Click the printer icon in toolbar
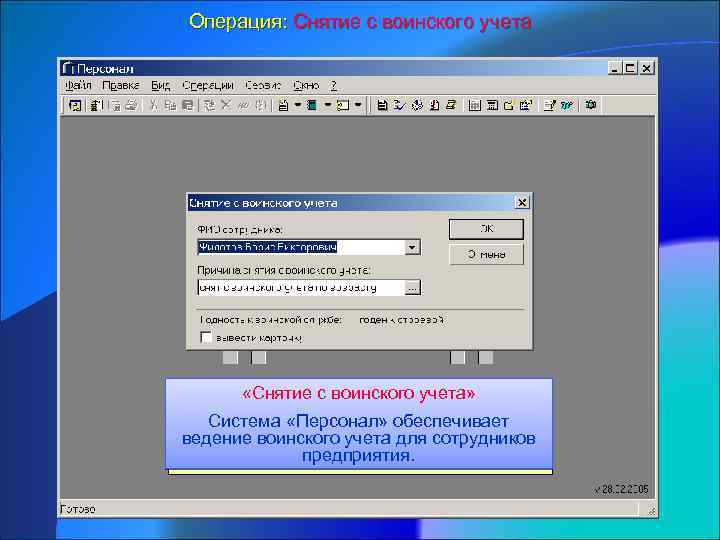The height and width of the screenshot is (540, 720). [131, 105]
